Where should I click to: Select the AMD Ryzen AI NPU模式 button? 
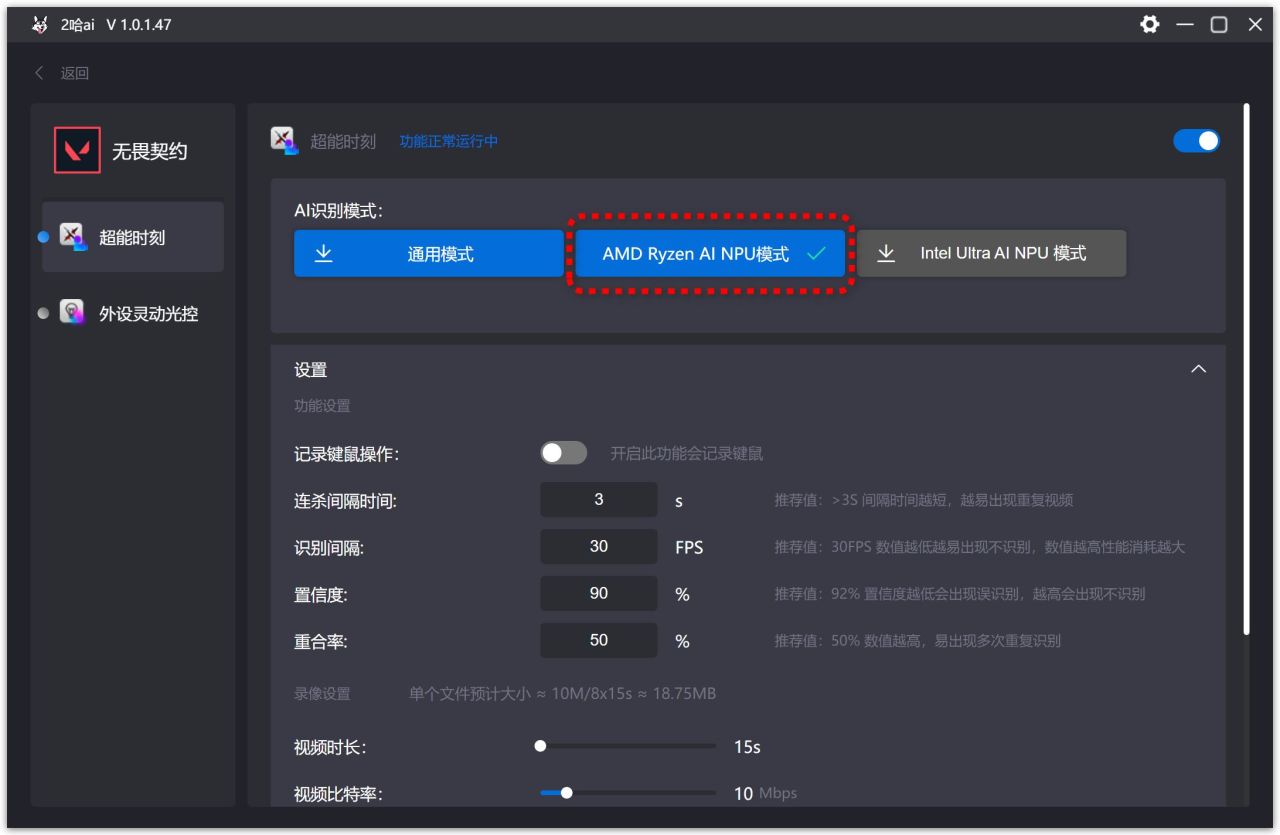click(x=710, y=254)
